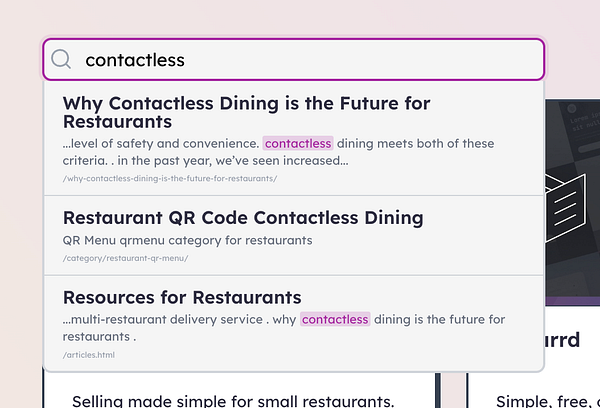The height and width of the screenshot is (408, 600).
Task: Click the first result's snippet about safety and convenience
Action: pyautogui.click(x=160, y=144)
